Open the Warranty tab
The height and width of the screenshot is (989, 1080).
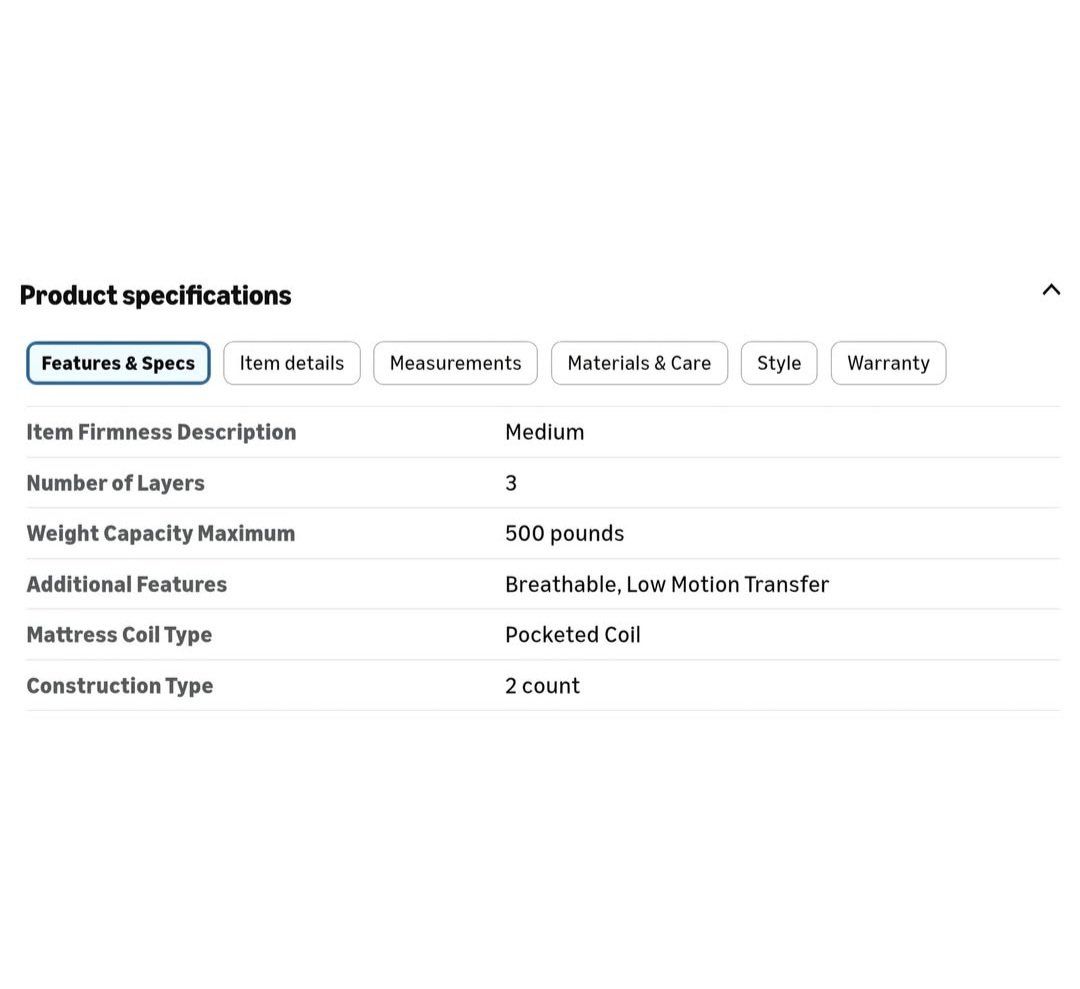coord(888,363)
